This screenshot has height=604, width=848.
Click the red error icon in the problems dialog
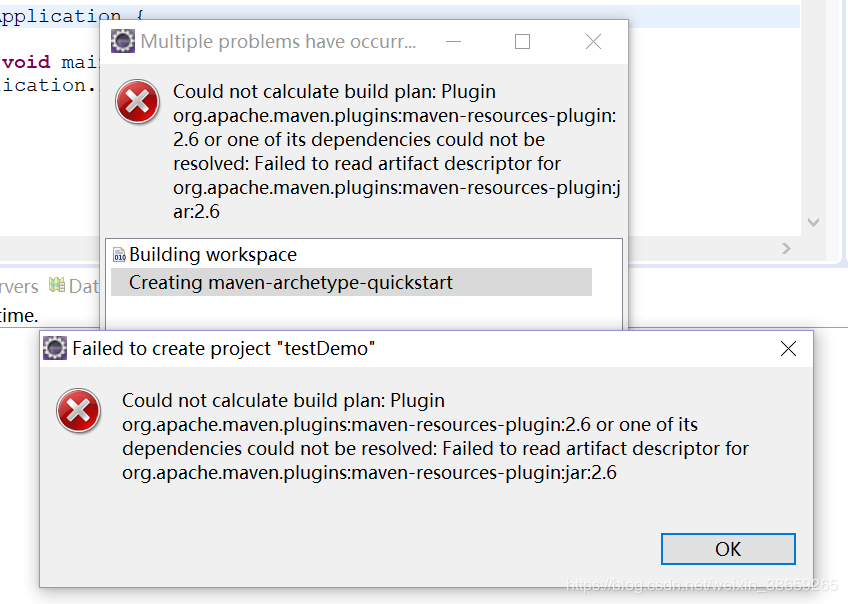(x=137, y=102)
